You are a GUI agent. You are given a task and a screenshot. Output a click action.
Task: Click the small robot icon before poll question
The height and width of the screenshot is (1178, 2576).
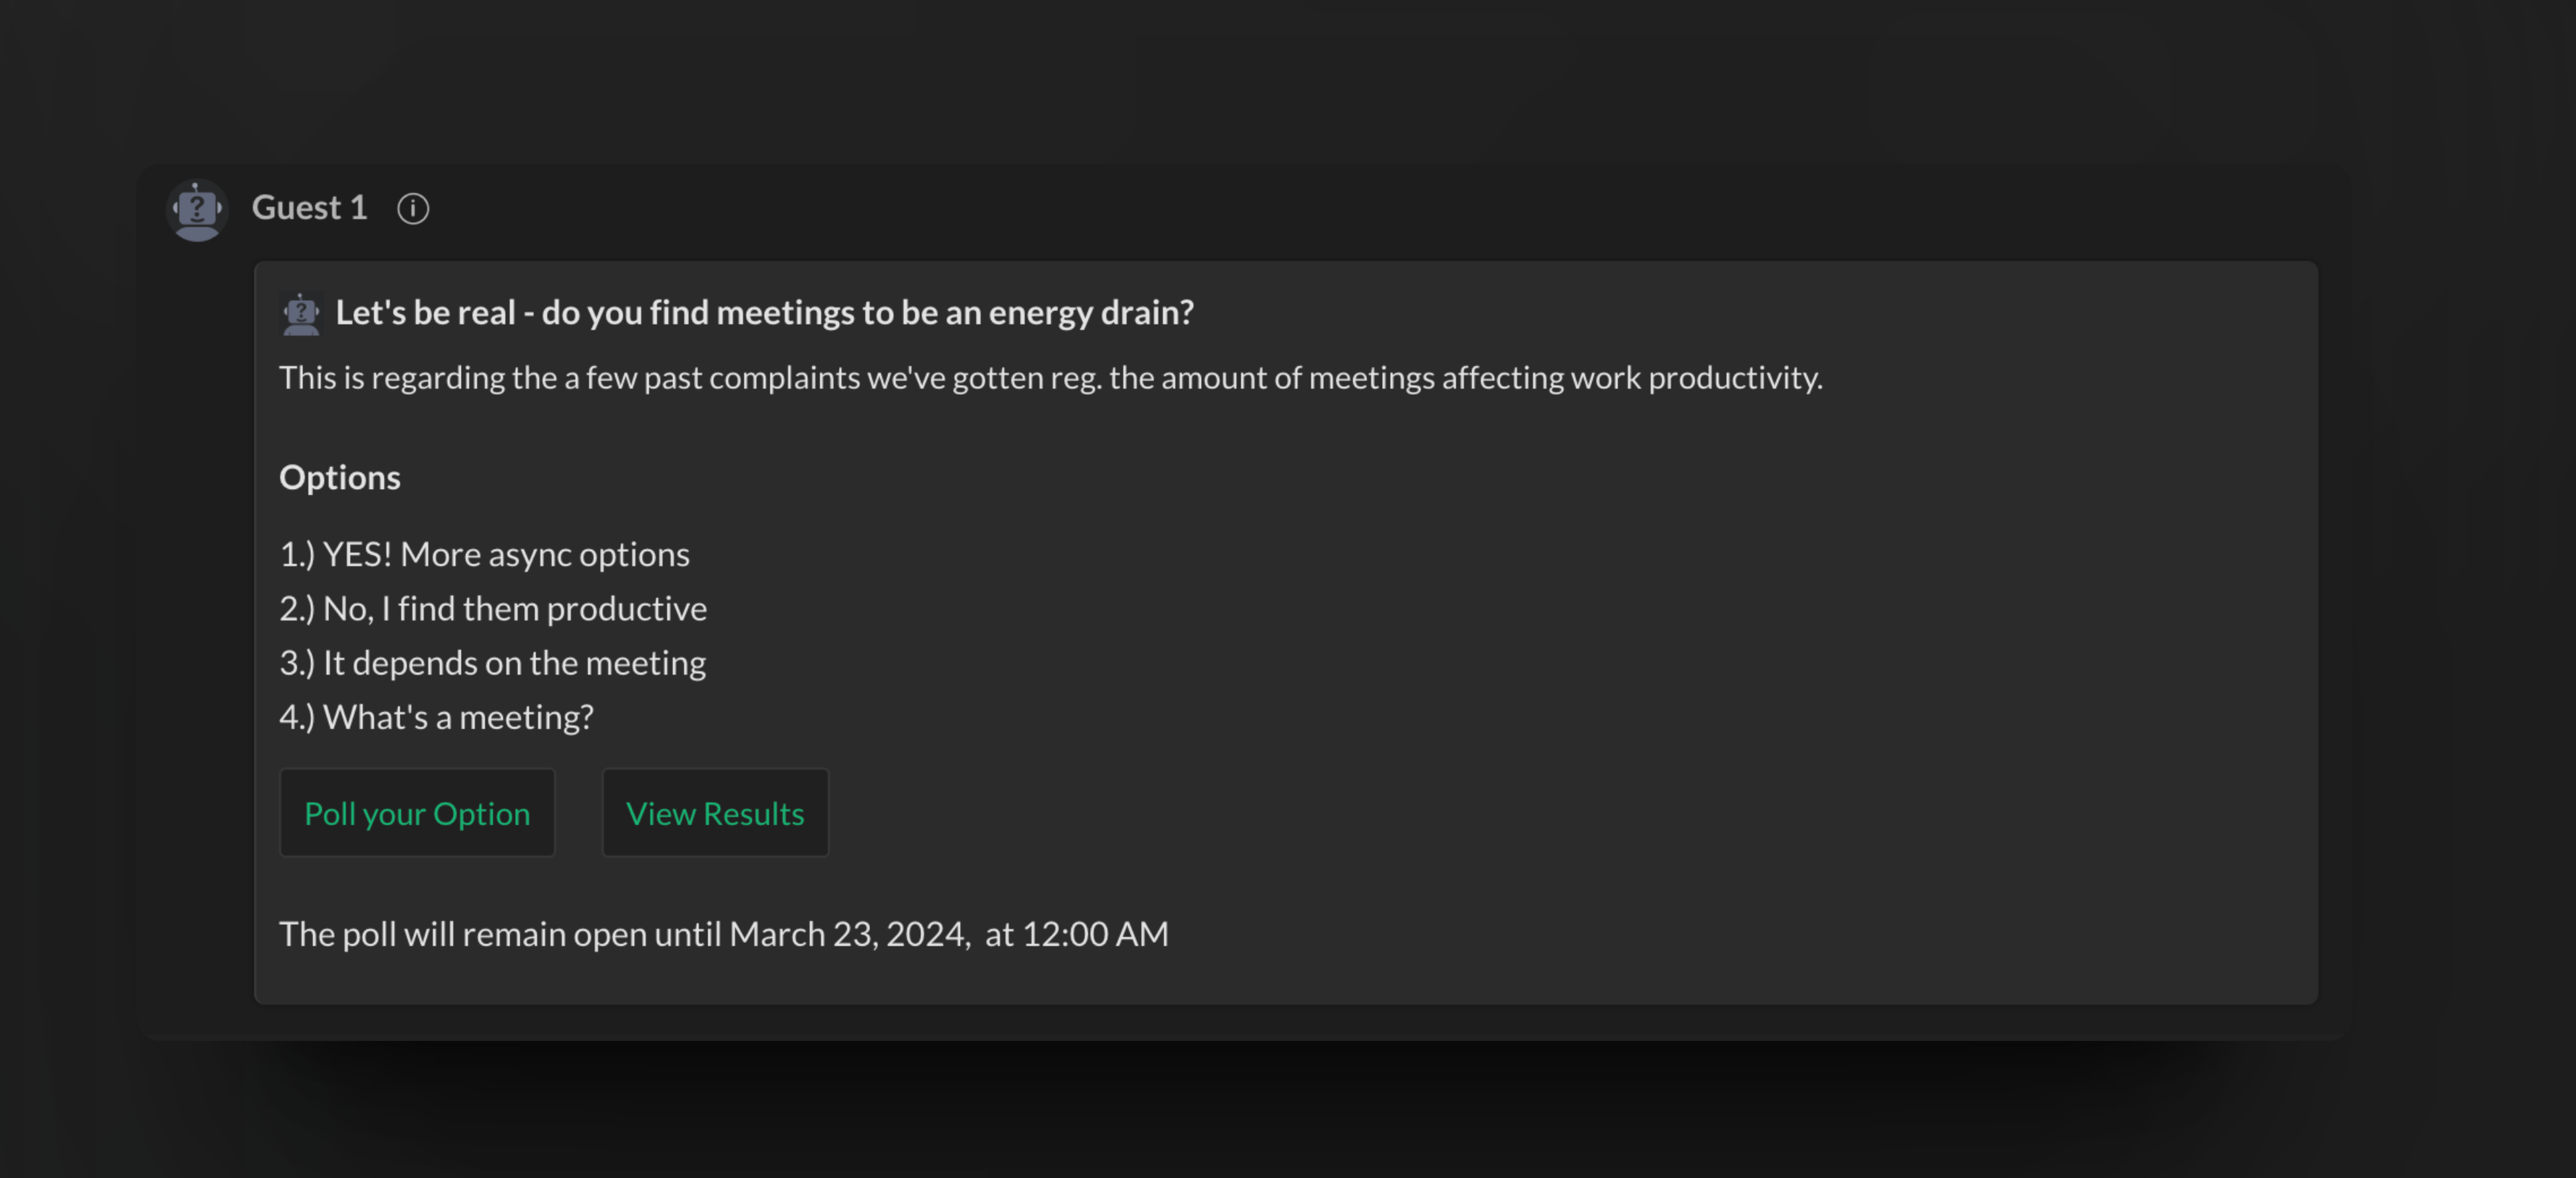[x=301, y=314]
